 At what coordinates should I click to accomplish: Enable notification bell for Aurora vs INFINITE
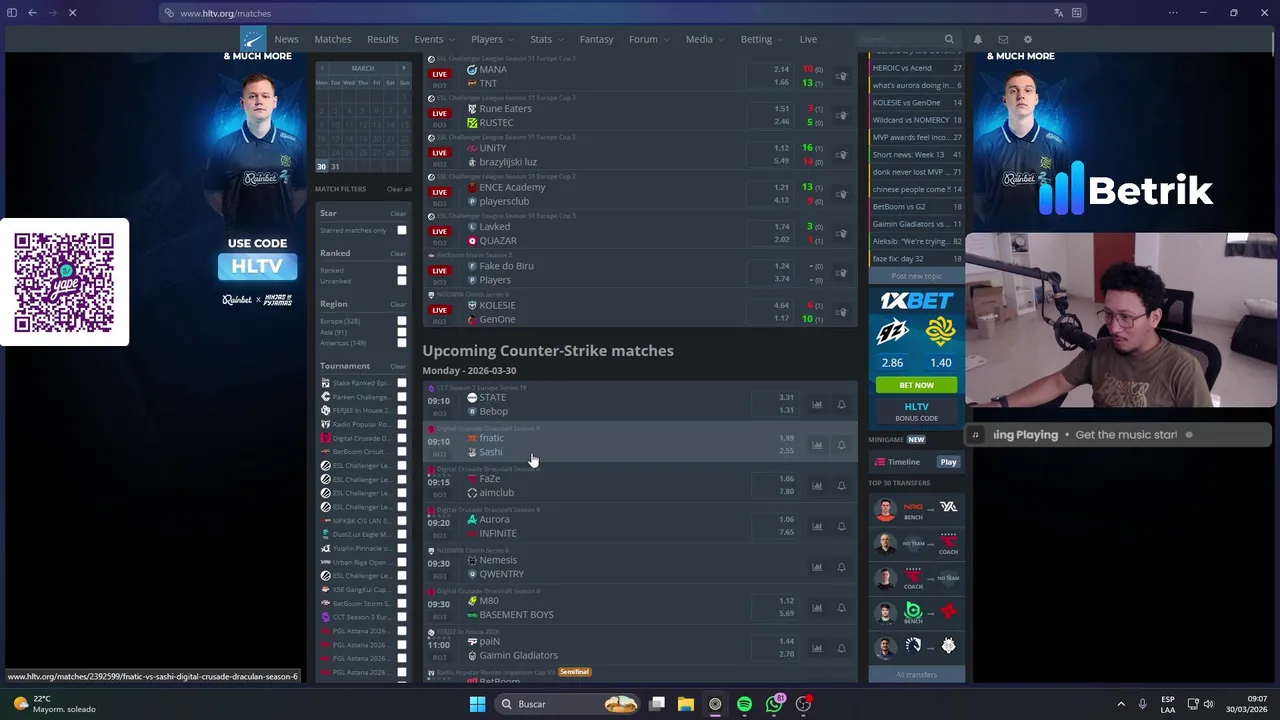(x=841, y=526)
